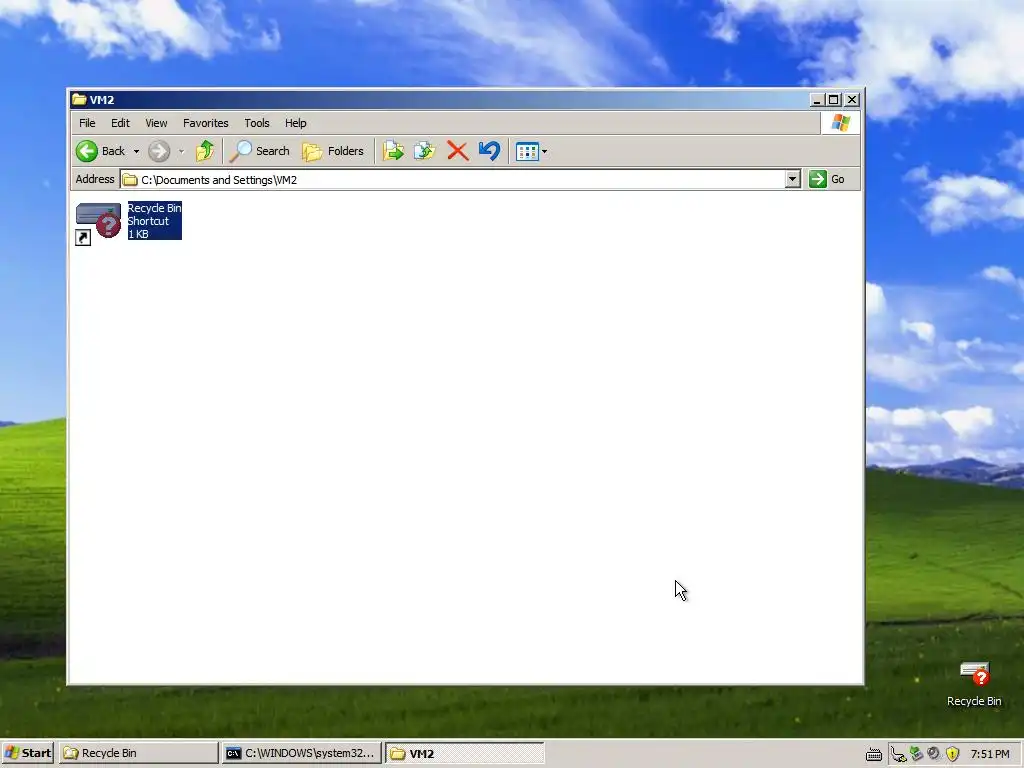Click the VM2 taskbar button
This screenshot has width=1024, height=768.
464,754
